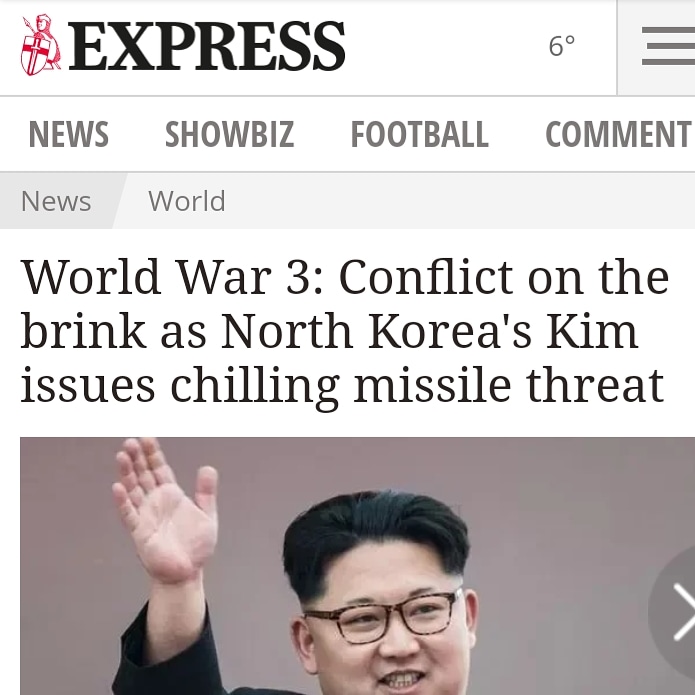Screen dimensions: 695x695
Task: Select the News breadcrumb link
Action: [56, 201]
